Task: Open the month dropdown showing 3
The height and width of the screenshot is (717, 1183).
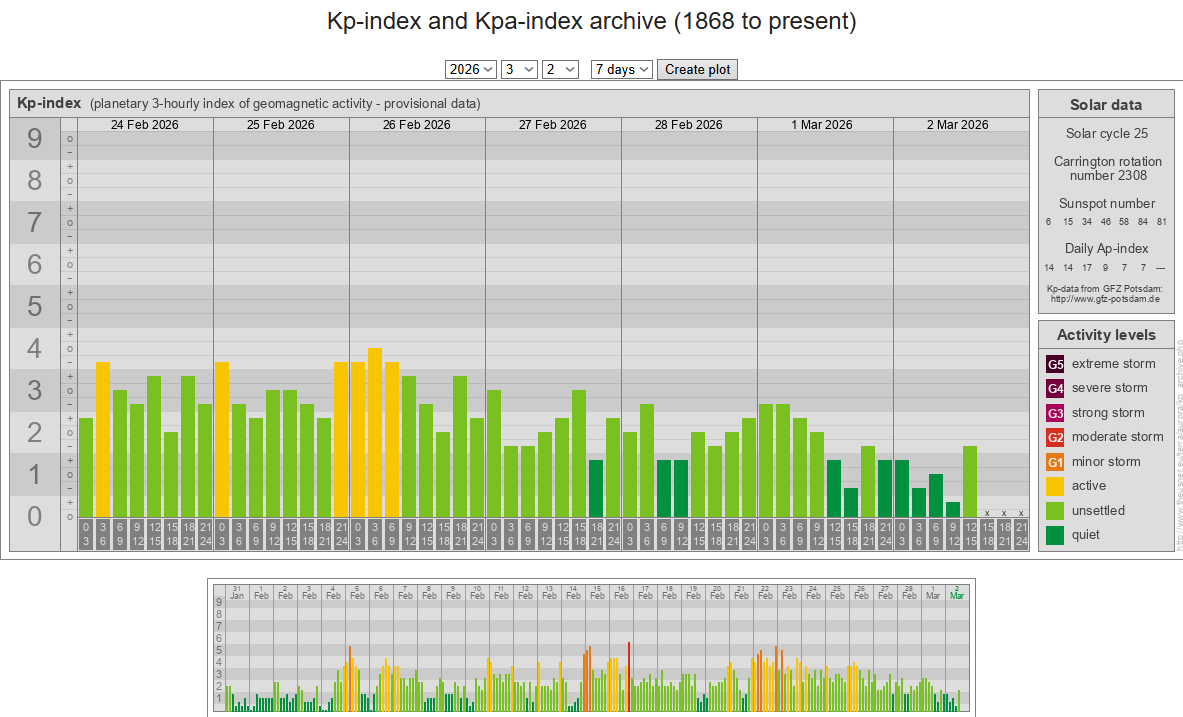Action: pos(519,69)
